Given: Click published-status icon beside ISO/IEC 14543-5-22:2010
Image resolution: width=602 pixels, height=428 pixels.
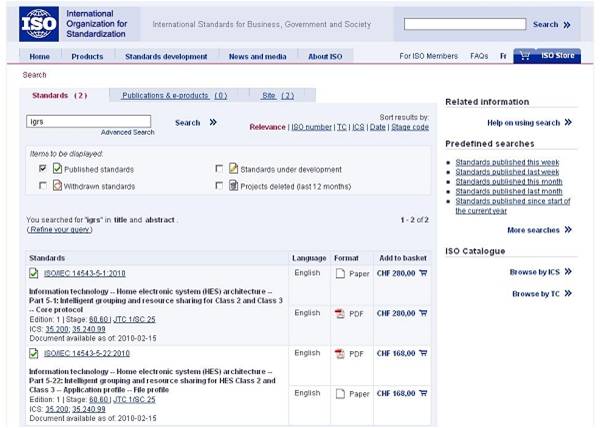Looking at the screenshot, I should [x=34, y=353].
